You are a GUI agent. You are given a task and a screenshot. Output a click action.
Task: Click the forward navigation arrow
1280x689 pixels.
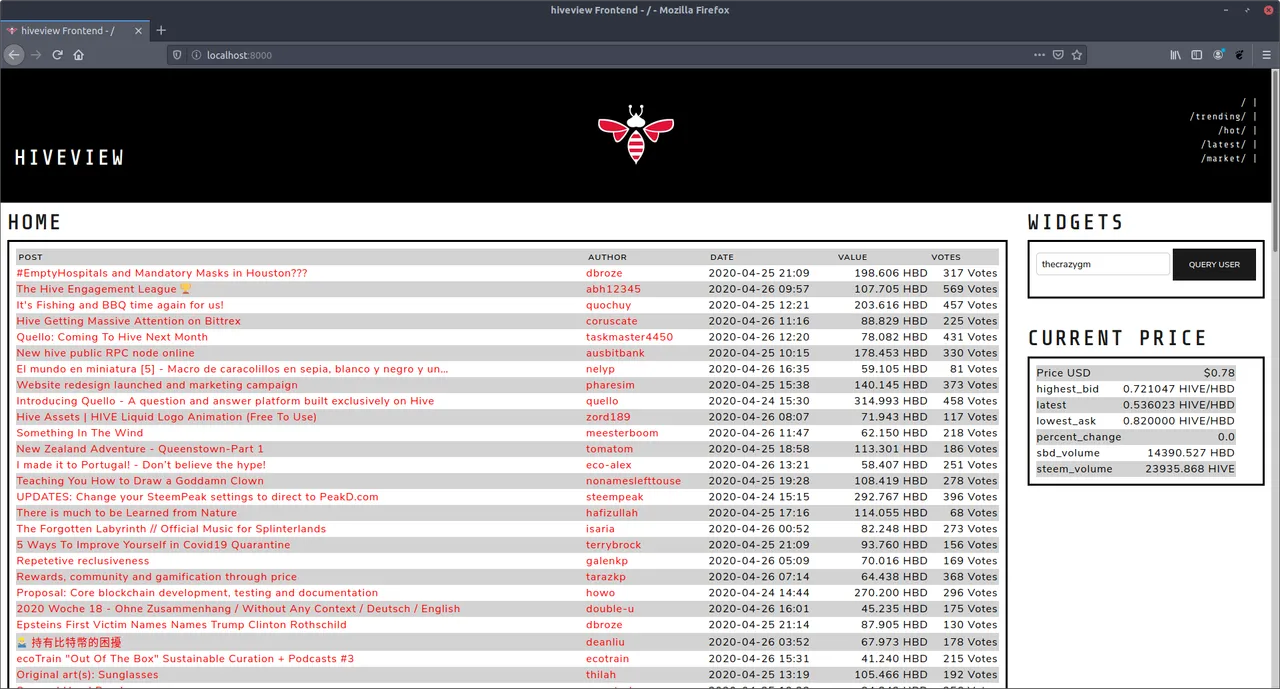tap(36, 55)
